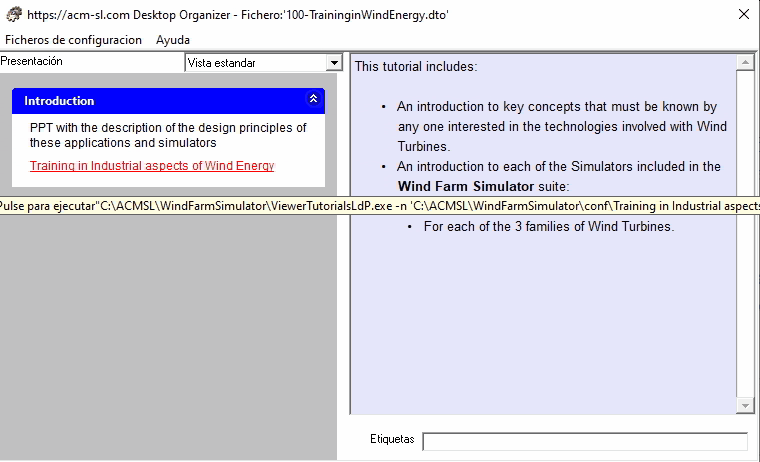
Task: Click 'An introduction to key concepts' bullet
Action: 562,127
